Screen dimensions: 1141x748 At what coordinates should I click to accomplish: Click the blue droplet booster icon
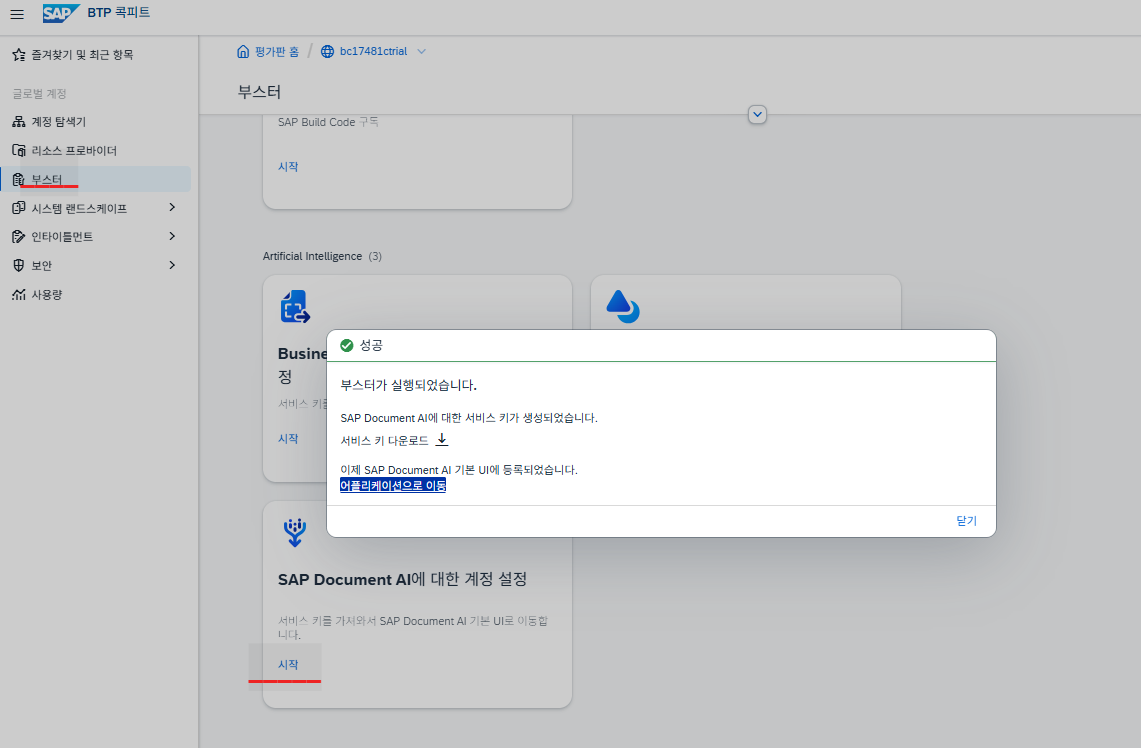[x=623, y=306]
